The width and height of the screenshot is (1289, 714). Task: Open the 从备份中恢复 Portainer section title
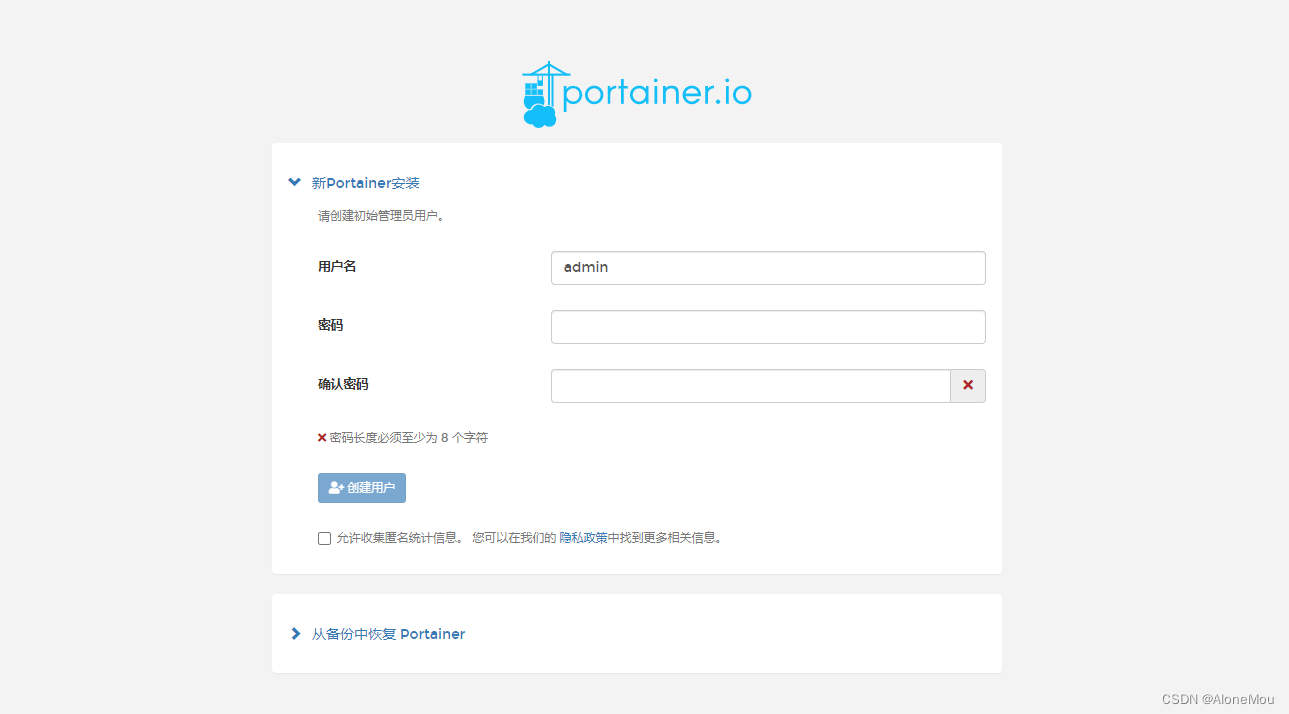[388, 634]
